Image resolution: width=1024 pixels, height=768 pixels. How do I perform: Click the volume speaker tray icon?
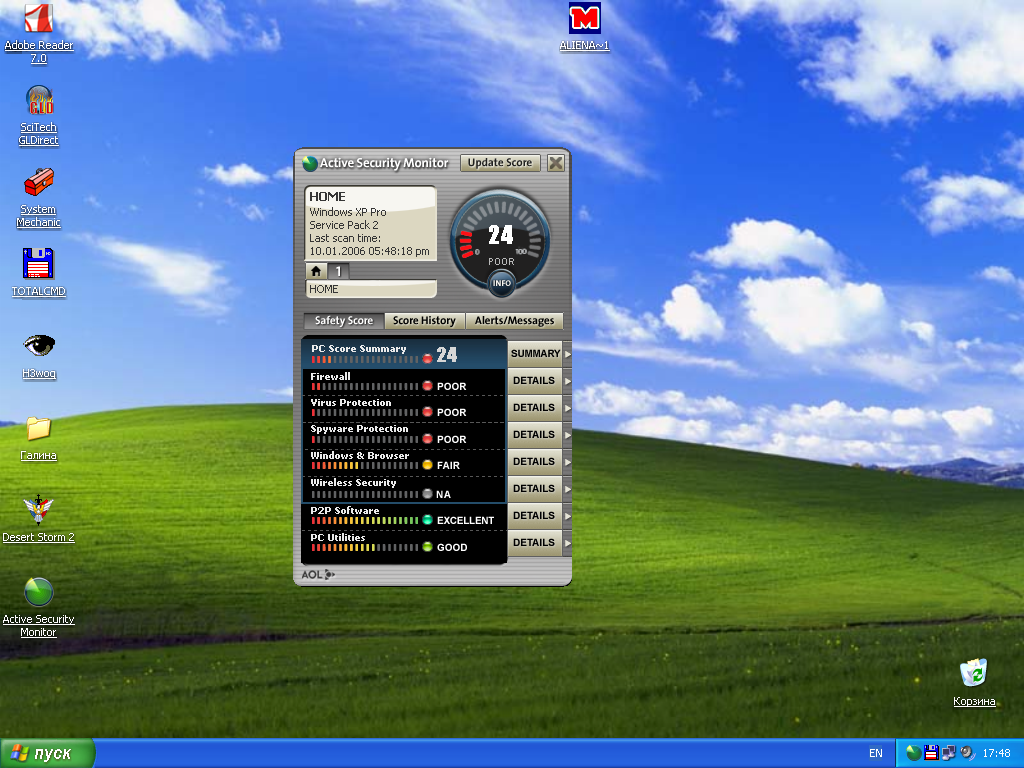967,754
